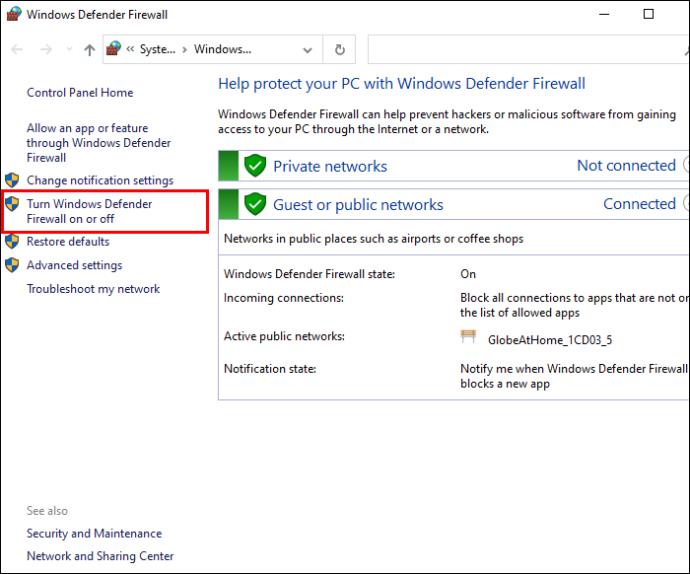
Task: Click green shield icon for Guest or public networks
Action: (x=255, y=204)
